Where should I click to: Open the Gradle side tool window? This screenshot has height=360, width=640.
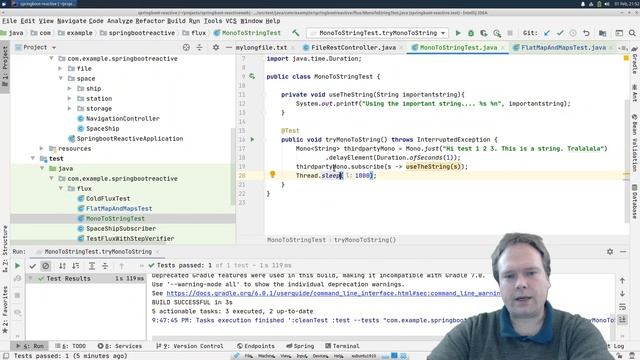coord(635,61)
